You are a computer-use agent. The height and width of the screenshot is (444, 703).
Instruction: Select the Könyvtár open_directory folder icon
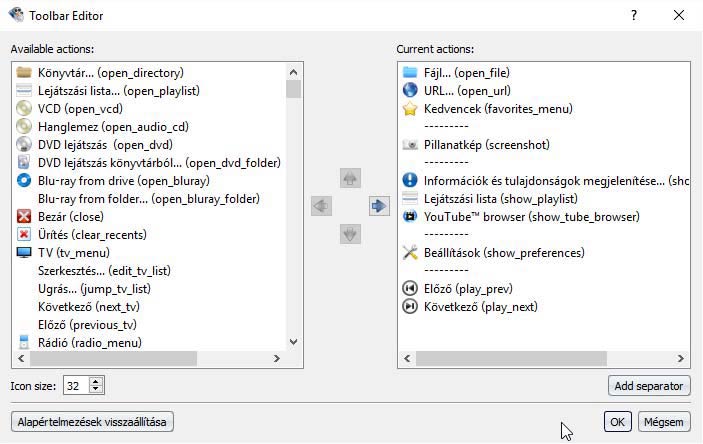24,73
